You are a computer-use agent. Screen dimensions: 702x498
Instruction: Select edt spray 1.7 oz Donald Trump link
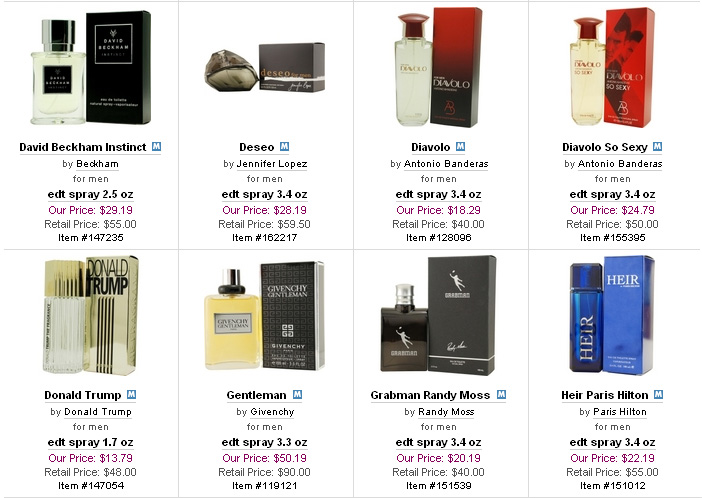[x=90, y=442]
